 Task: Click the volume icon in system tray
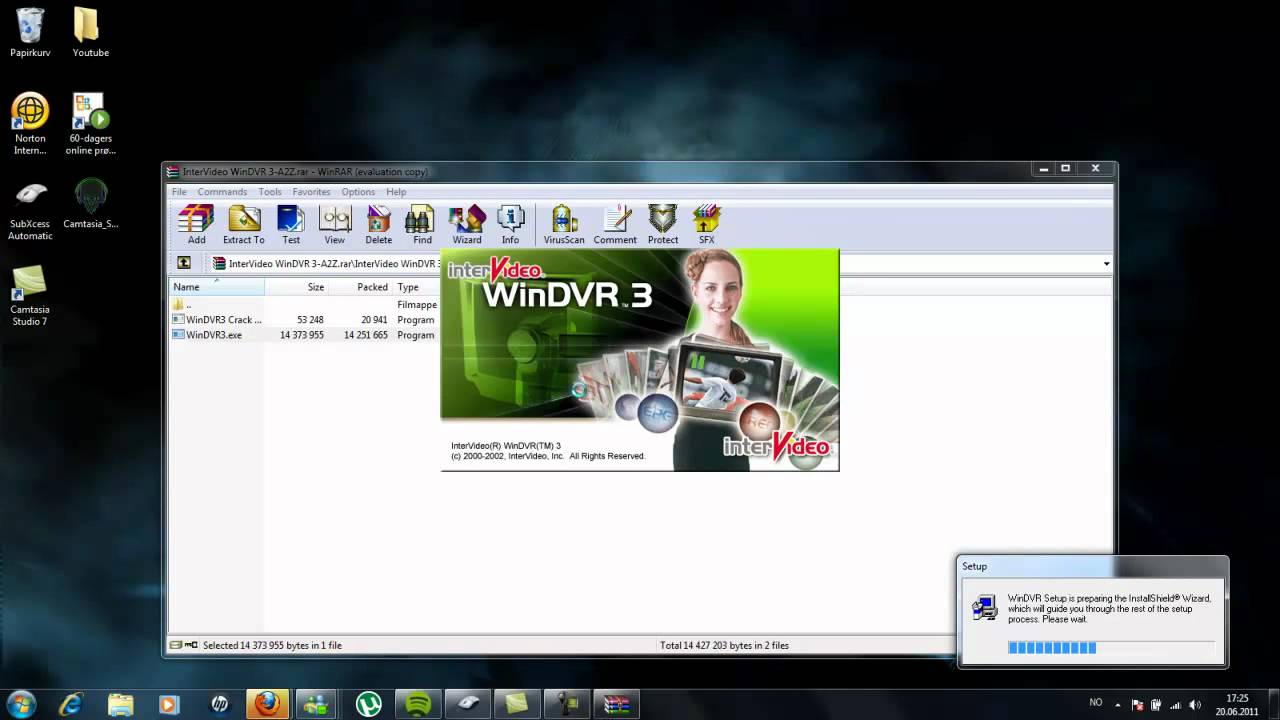(1195, 705)
